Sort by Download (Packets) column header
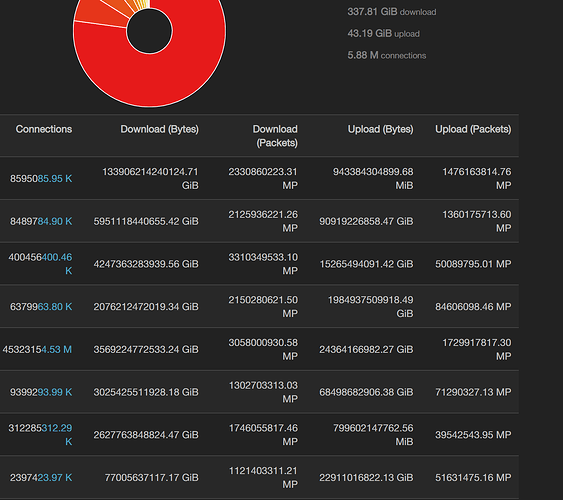 point(275,136)
